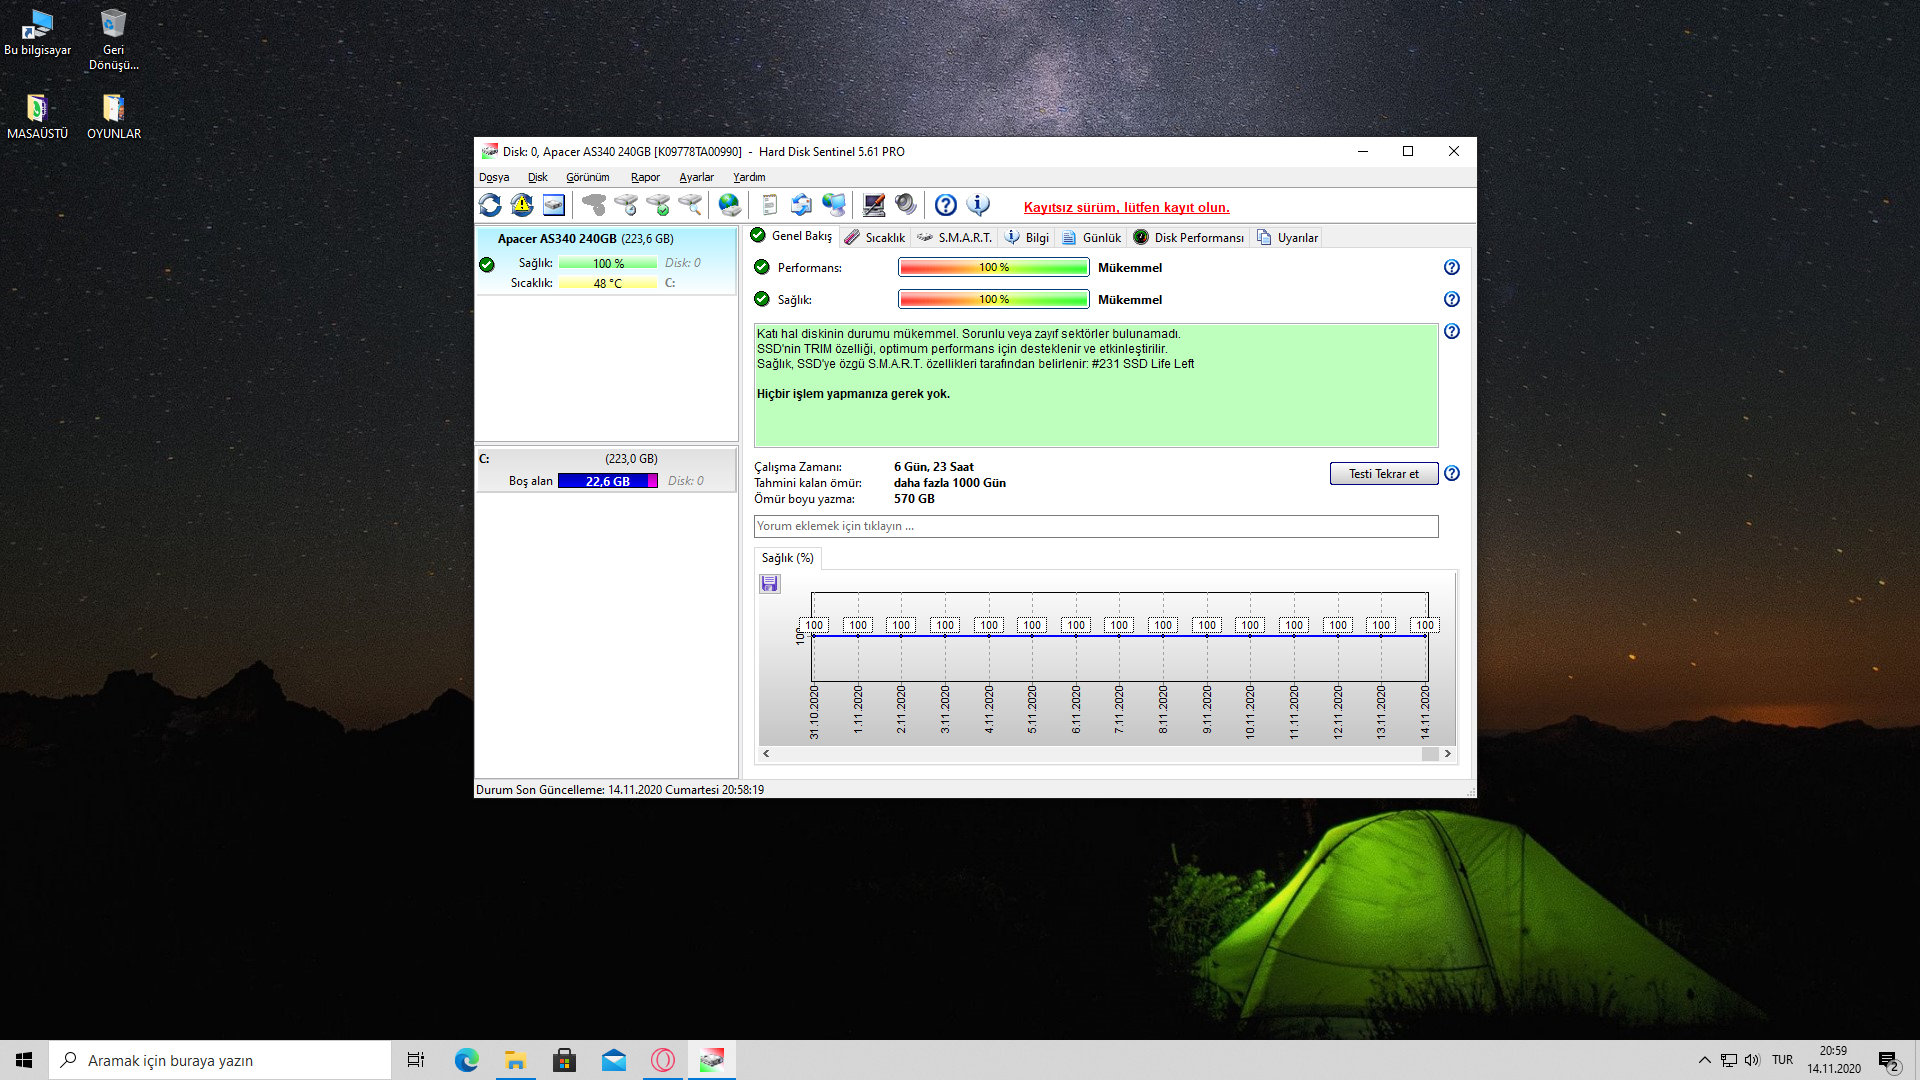This screenshot has height=1080, width=1920.
Task: Open the disk report clipboard icon
Action: tap(769, 205)
